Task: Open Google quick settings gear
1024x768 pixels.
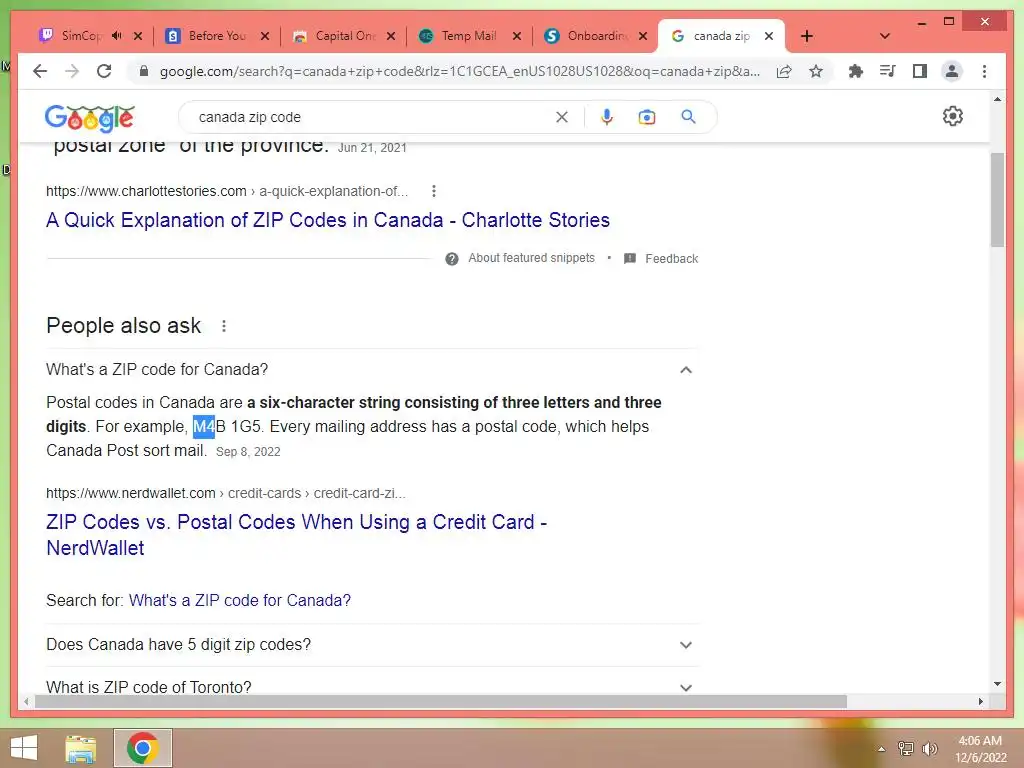Action: (952, 116)
